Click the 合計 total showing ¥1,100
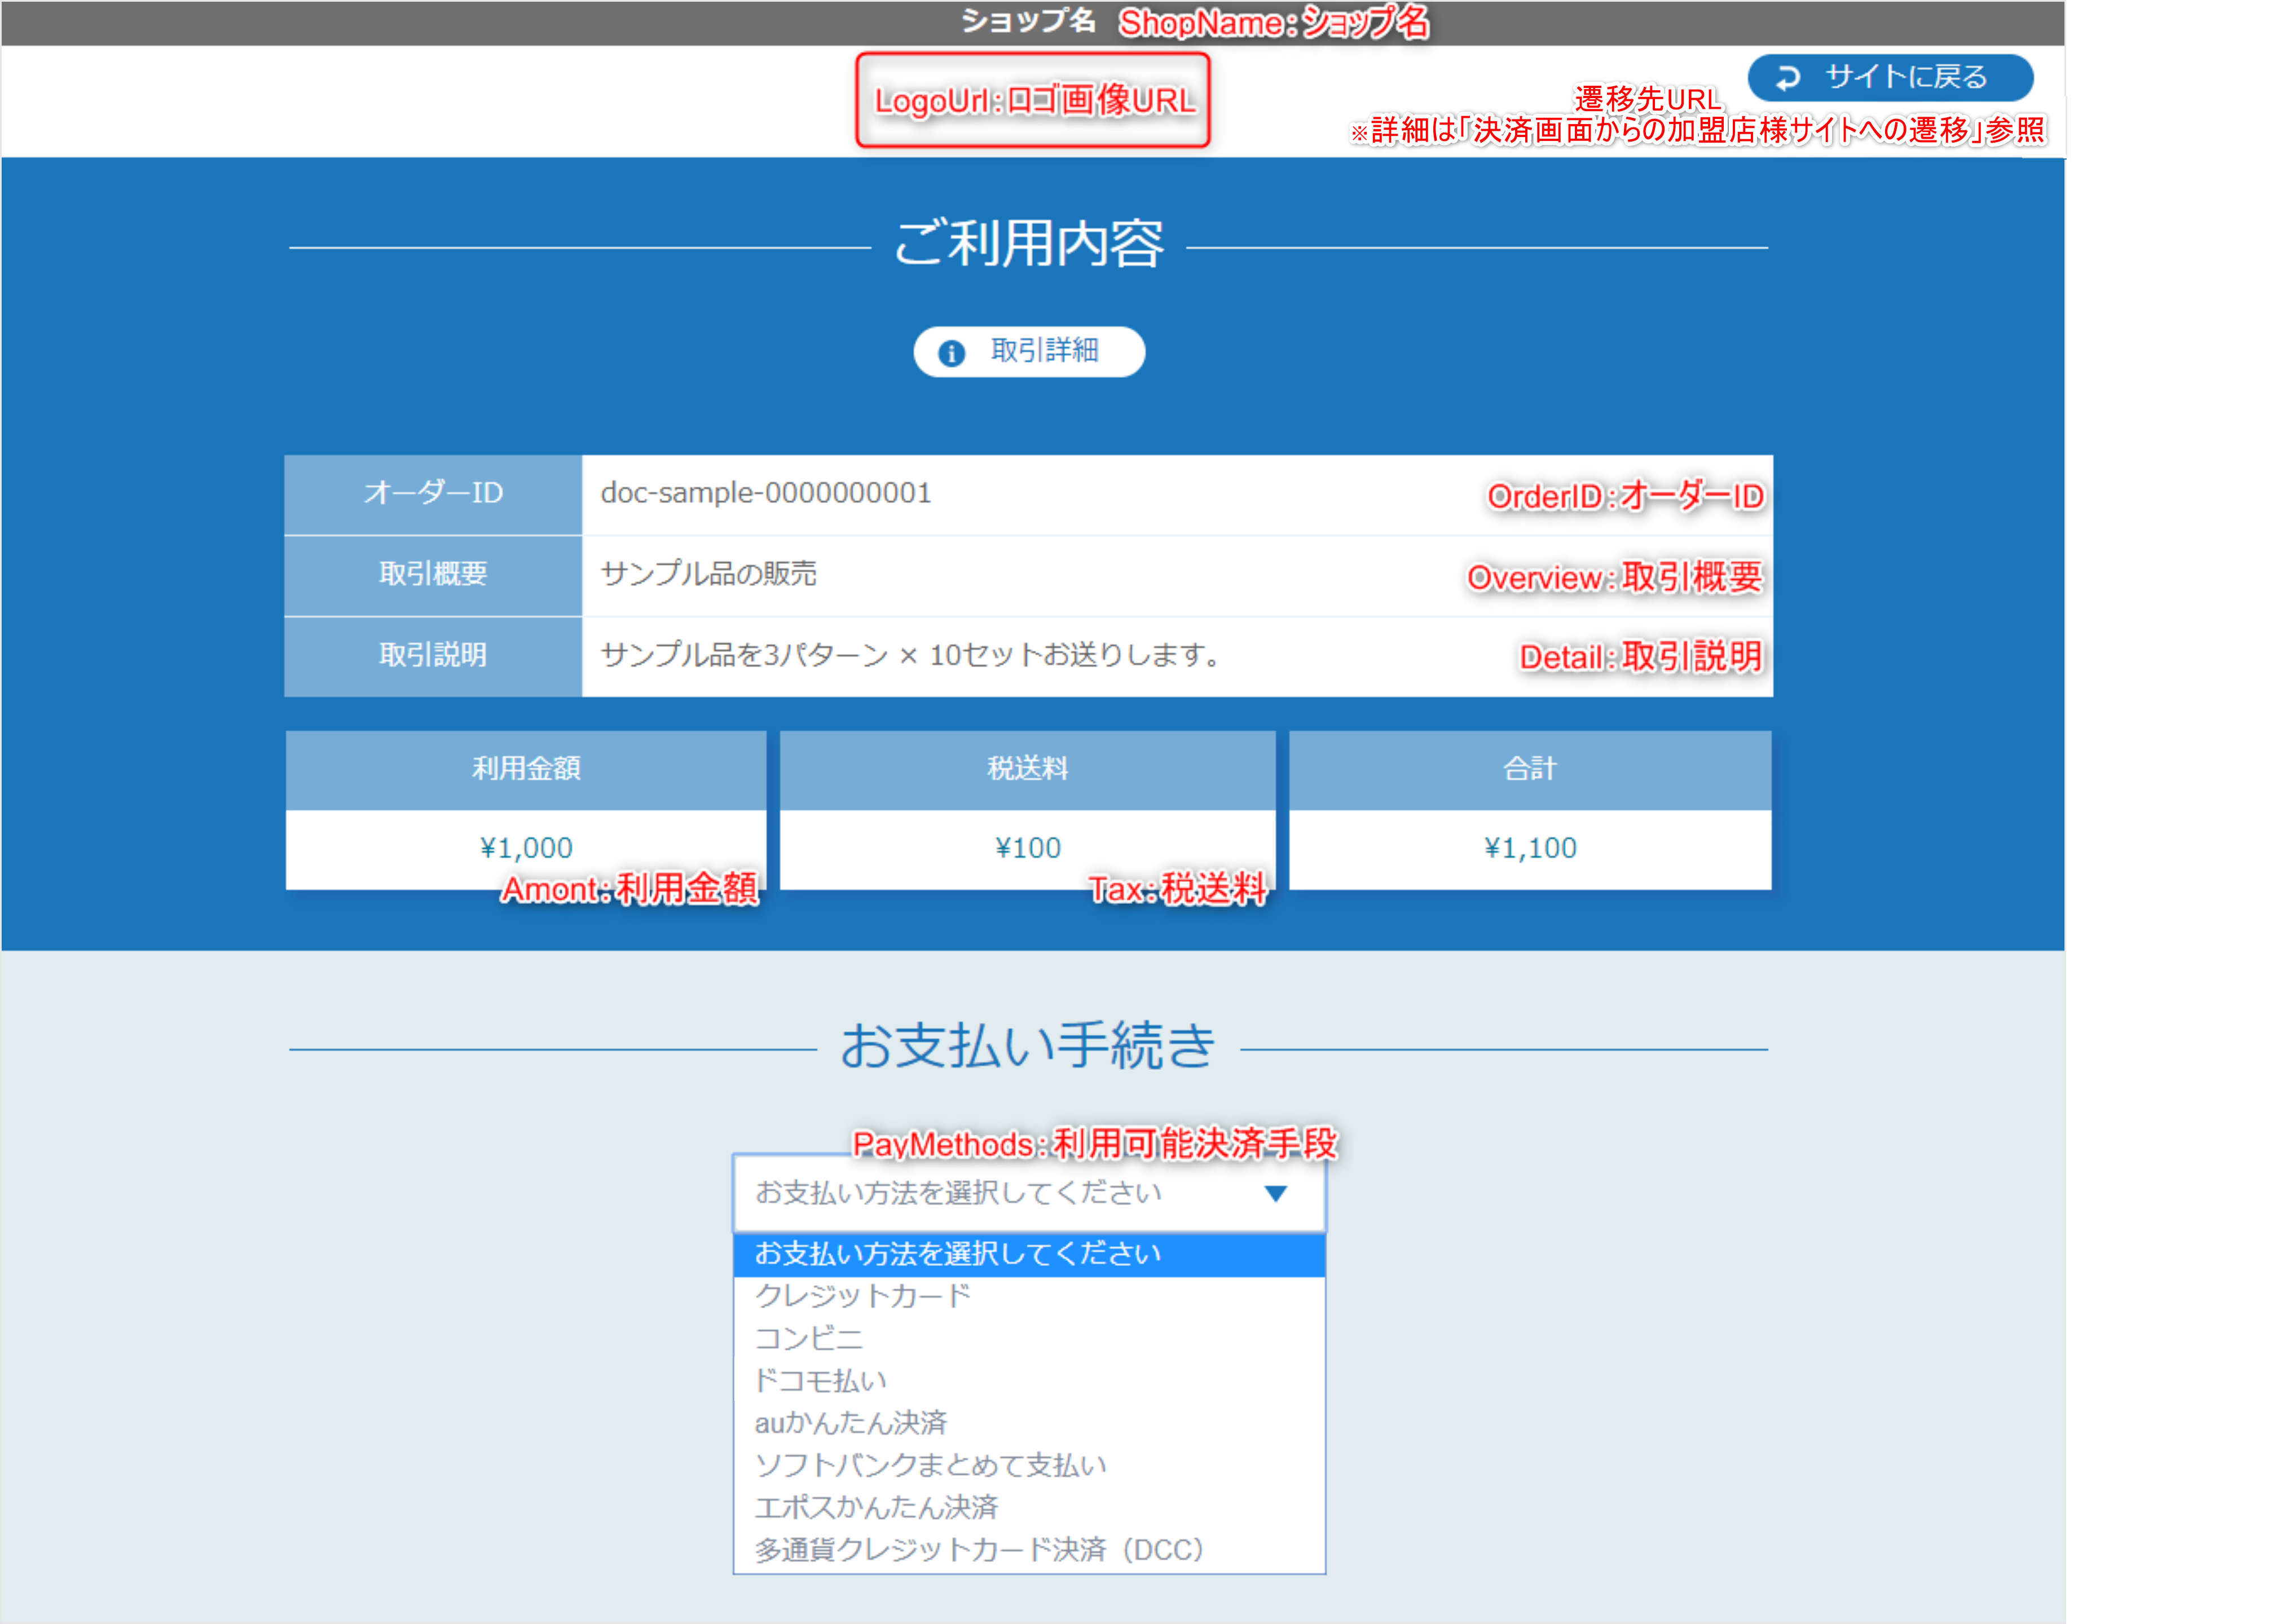 (x=1530, y=847)
